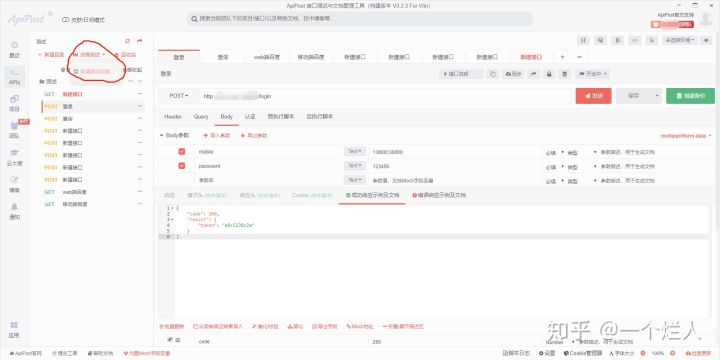Click the code view icon in top-right toolbar
The width and height of the screenshot is (720, 360).
tap(635, 40)
